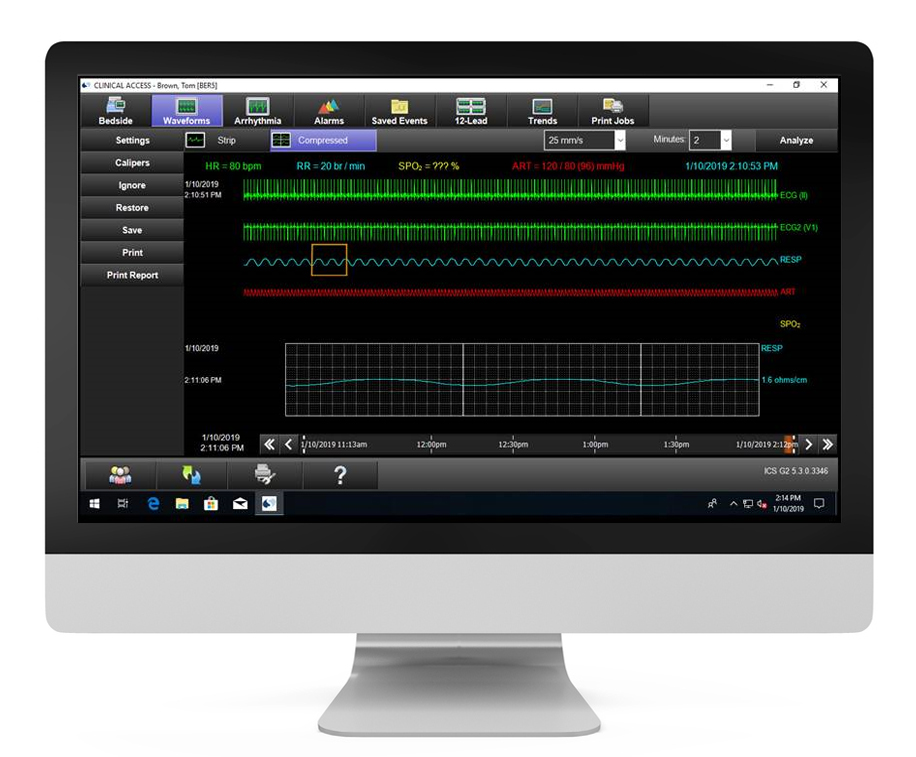This screenshot has height=757, width=916.
Task: Open the 12-Lead view
Action: tap(470, 111)
